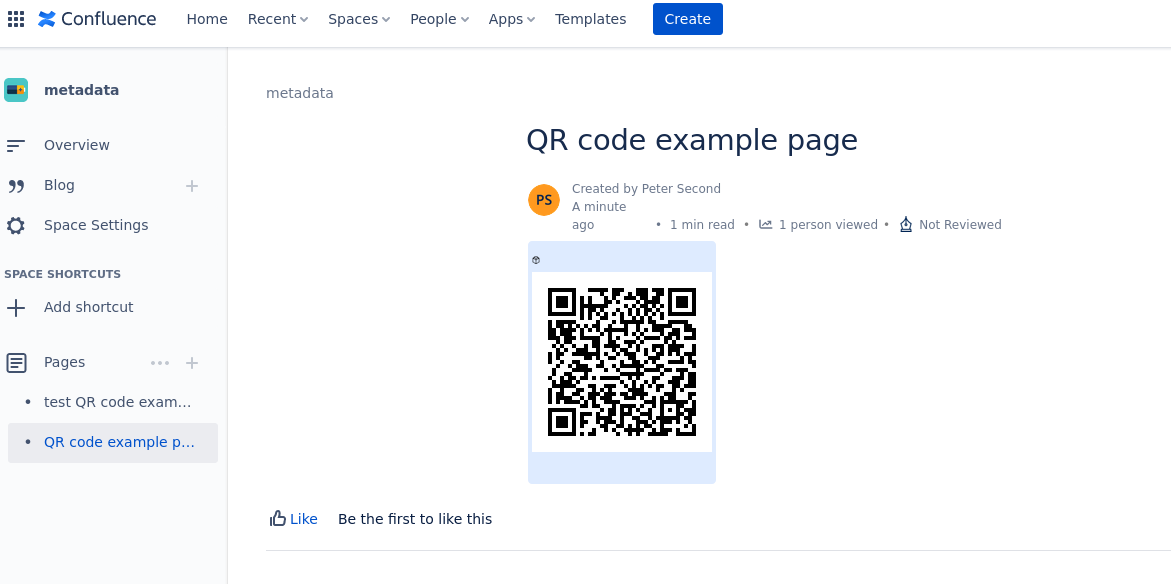This screenshot has width=1171, height=584.
Task: Select Overview in the space sidebar
Action: [76, 145]
